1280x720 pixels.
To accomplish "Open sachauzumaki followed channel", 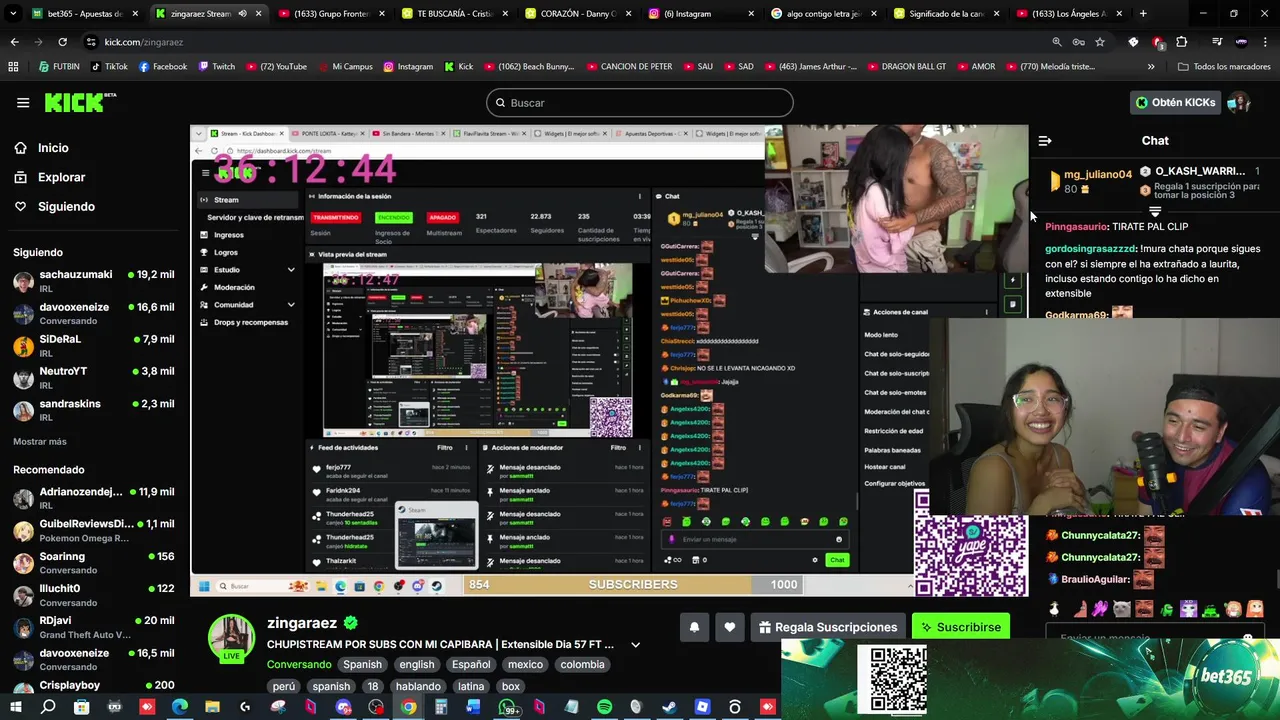I will tap(94, 281).
